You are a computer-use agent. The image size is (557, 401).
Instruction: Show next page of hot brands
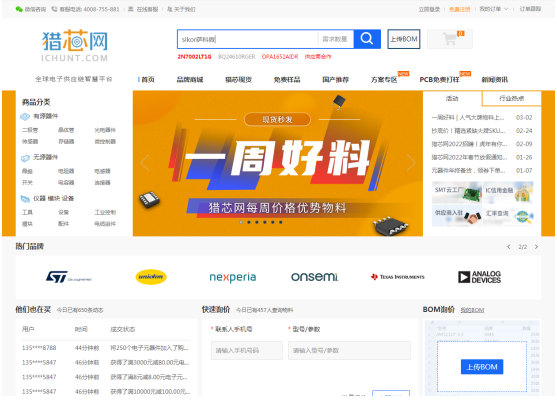(x=536, y=247)
